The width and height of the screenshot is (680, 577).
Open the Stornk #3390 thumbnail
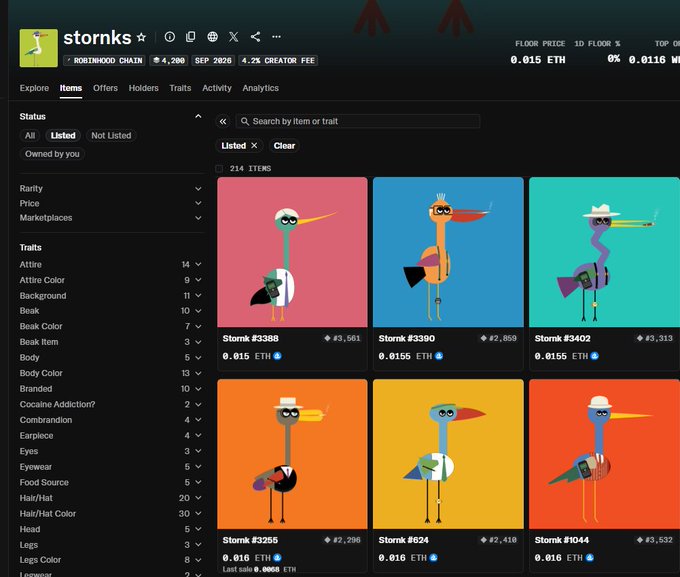click(x=448, y=252)
